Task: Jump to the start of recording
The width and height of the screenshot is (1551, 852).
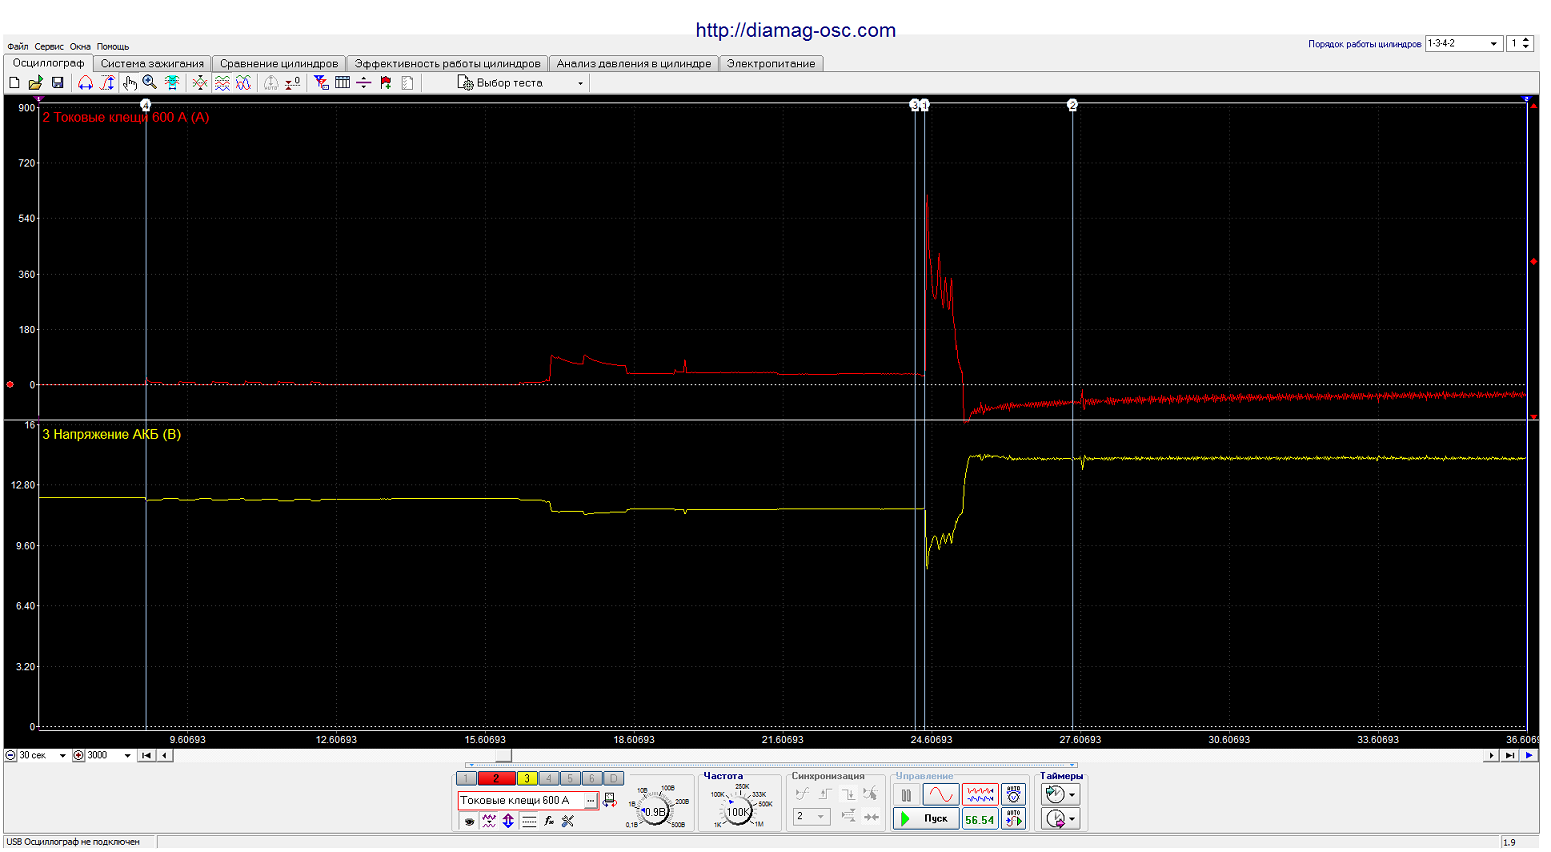Action: pos(147,755)
